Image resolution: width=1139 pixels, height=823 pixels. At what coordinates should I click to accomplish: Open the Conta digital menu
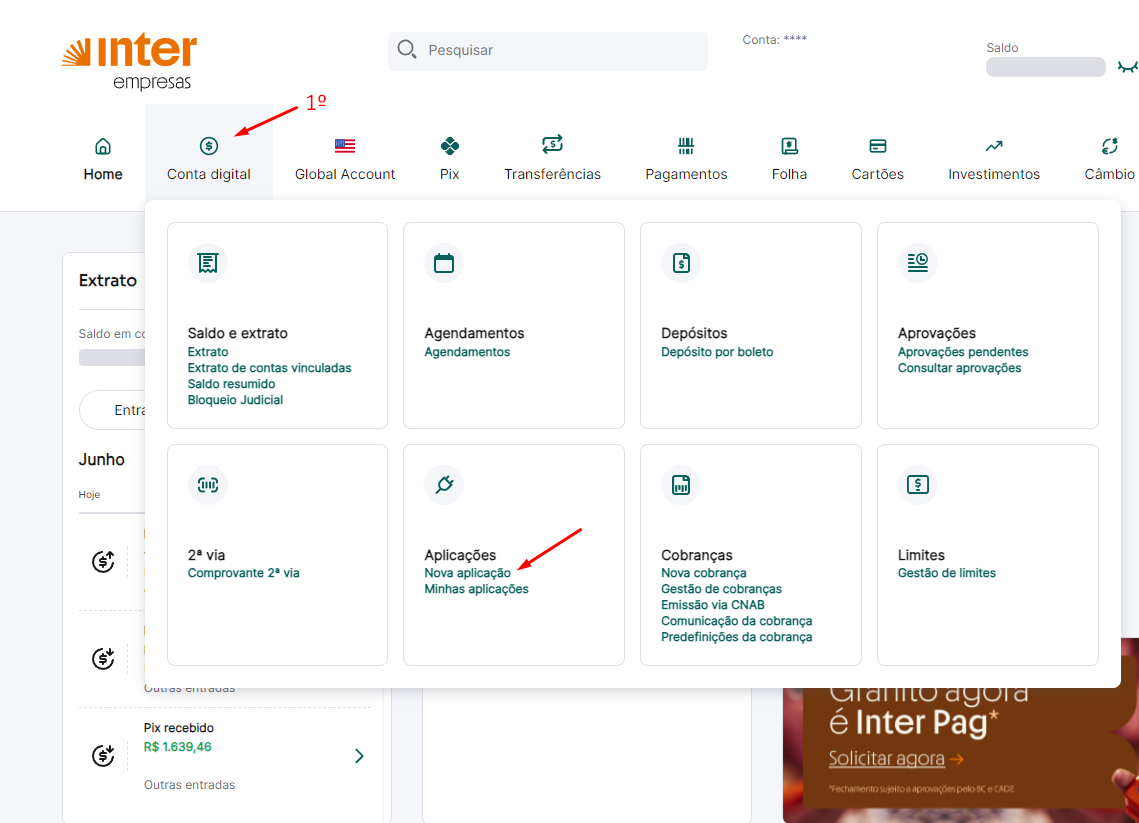click(x=208, y=158)
